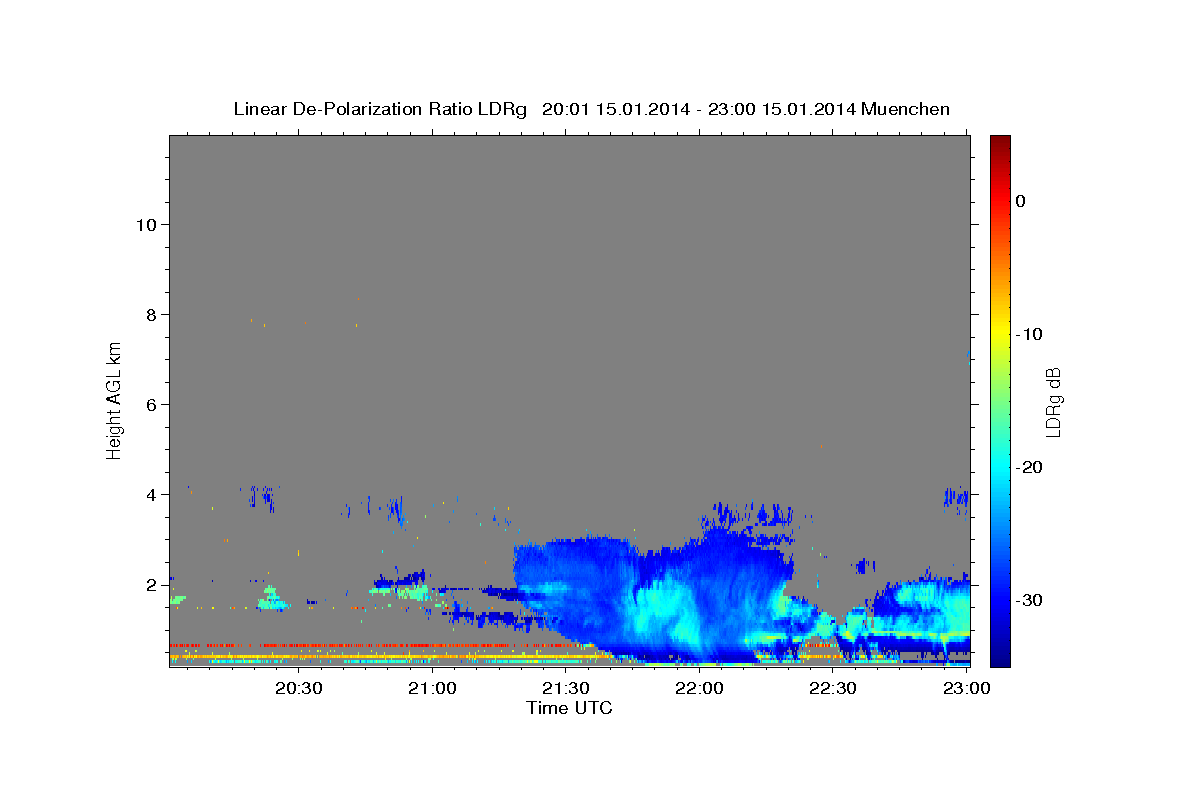Click the height tick label 10
The height and width of the screenshot is (800, 1200).
tap(146, 224)
